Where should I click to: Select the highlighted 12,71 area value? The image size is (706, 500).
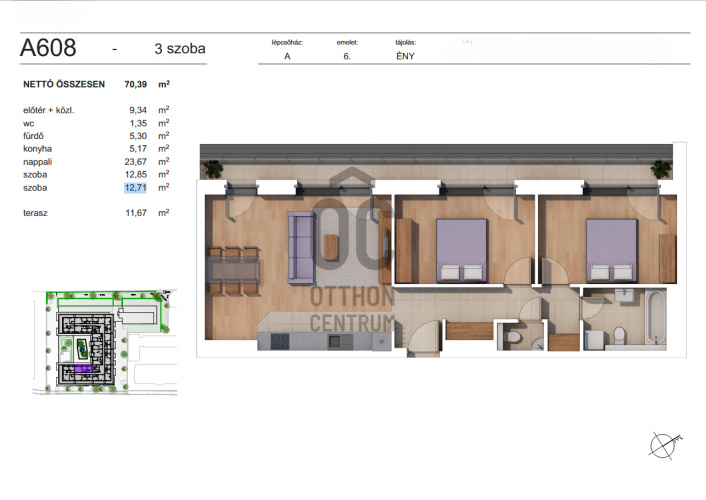click(135, 187)
